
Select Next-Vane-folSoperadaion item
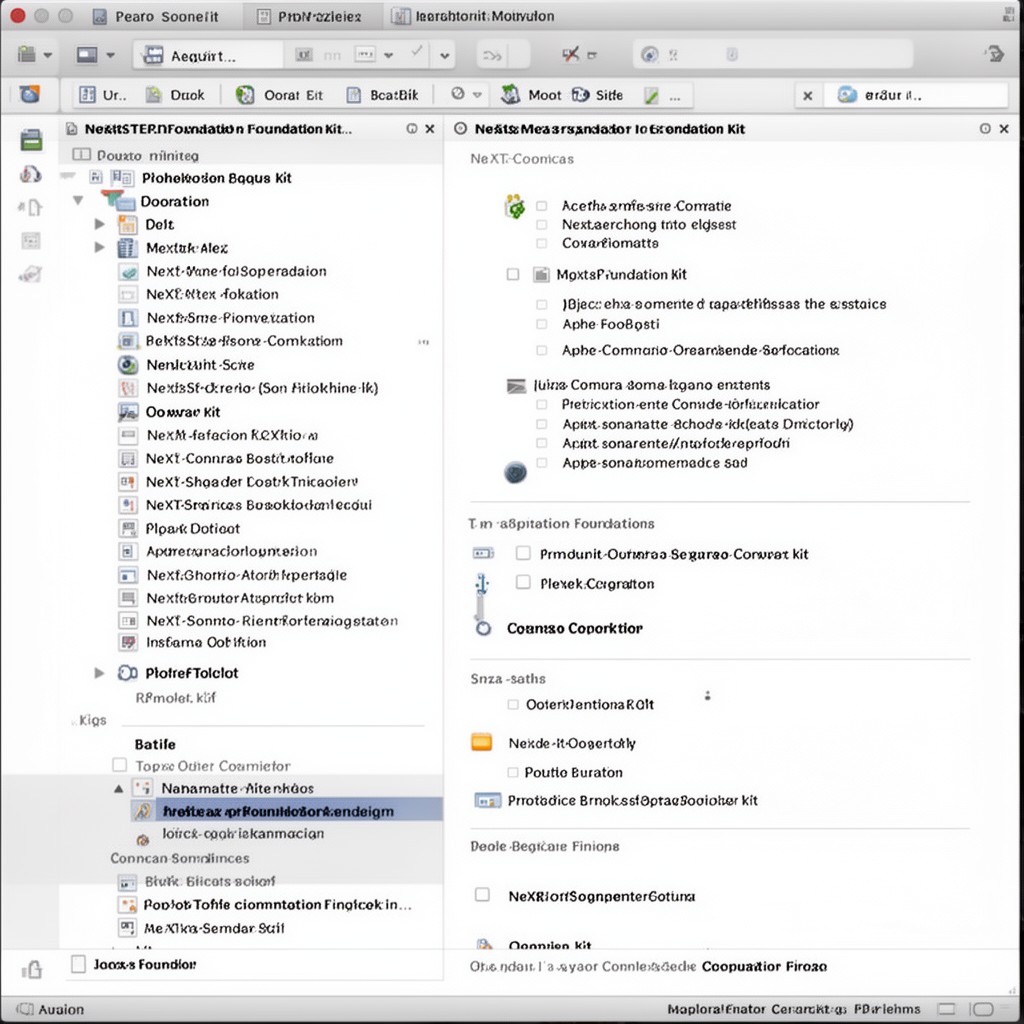tap(236, 271)
